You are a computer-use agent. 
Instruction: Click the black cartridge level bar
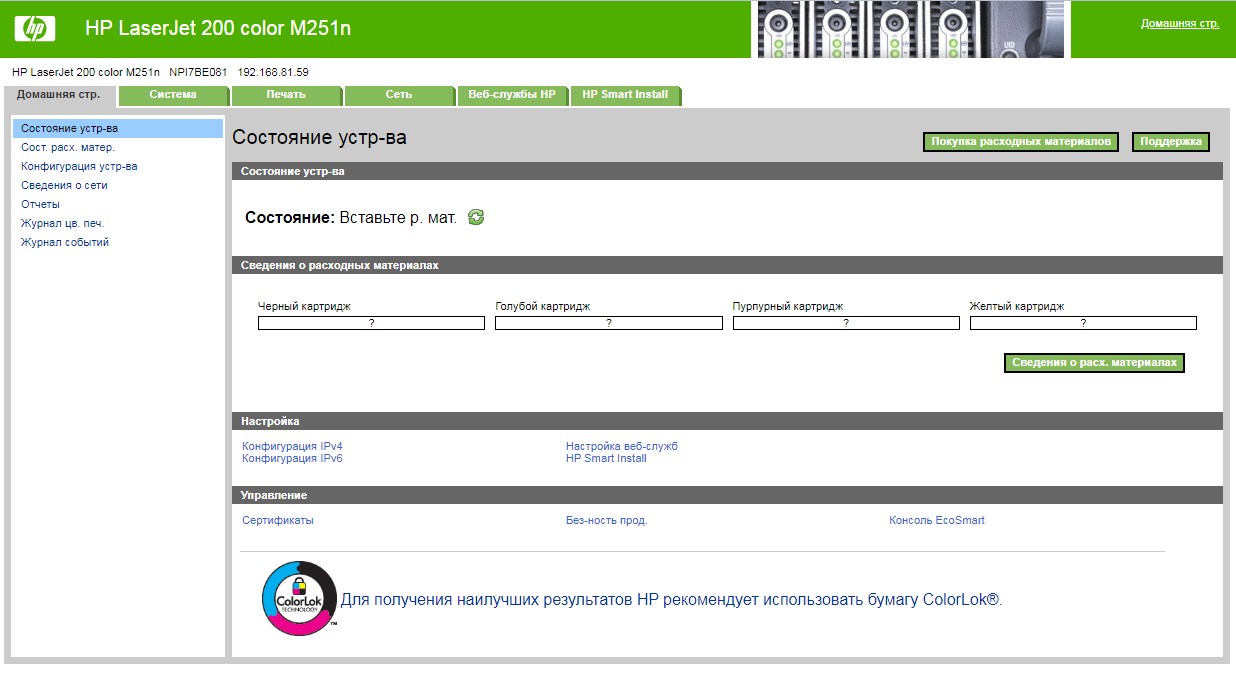(371, 323)
